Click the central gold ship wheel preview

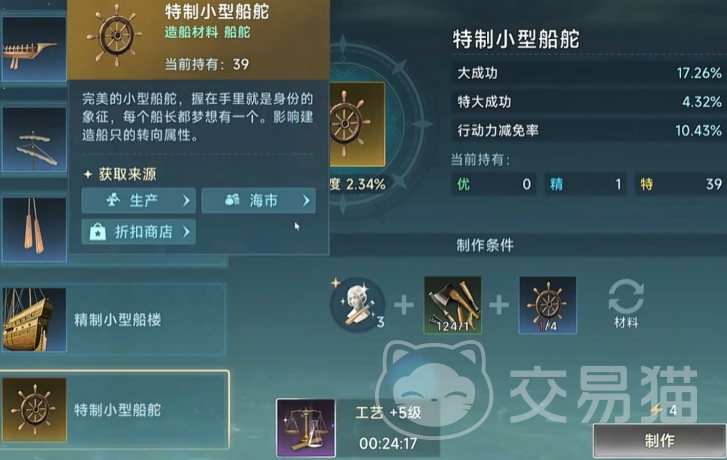pos(357,124)
